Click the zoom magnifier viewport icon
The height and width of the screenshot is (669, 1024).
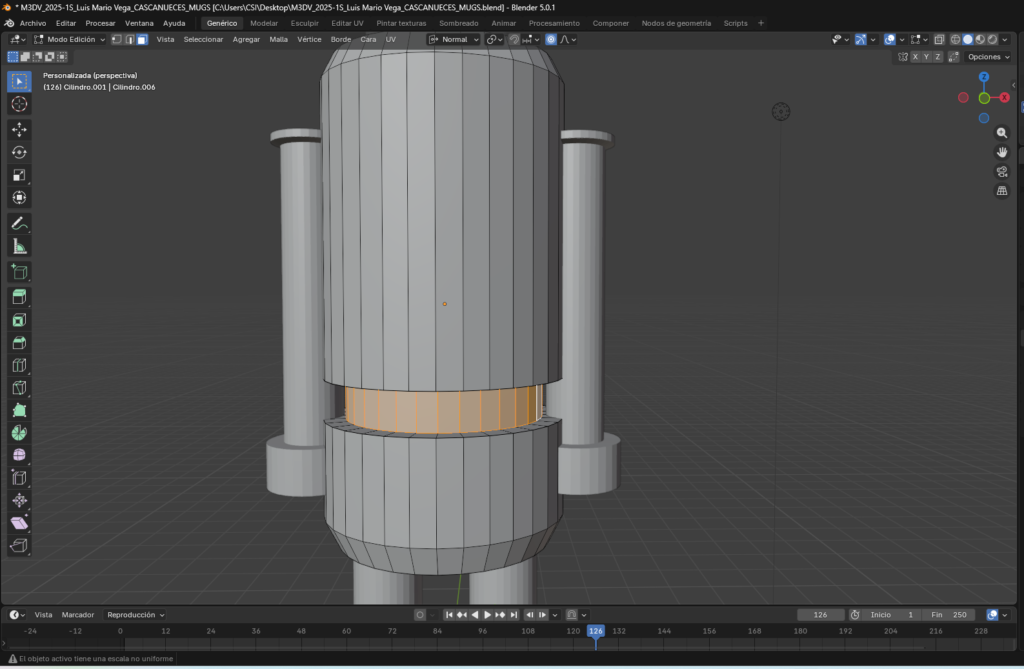click(x=1002, y=133)
